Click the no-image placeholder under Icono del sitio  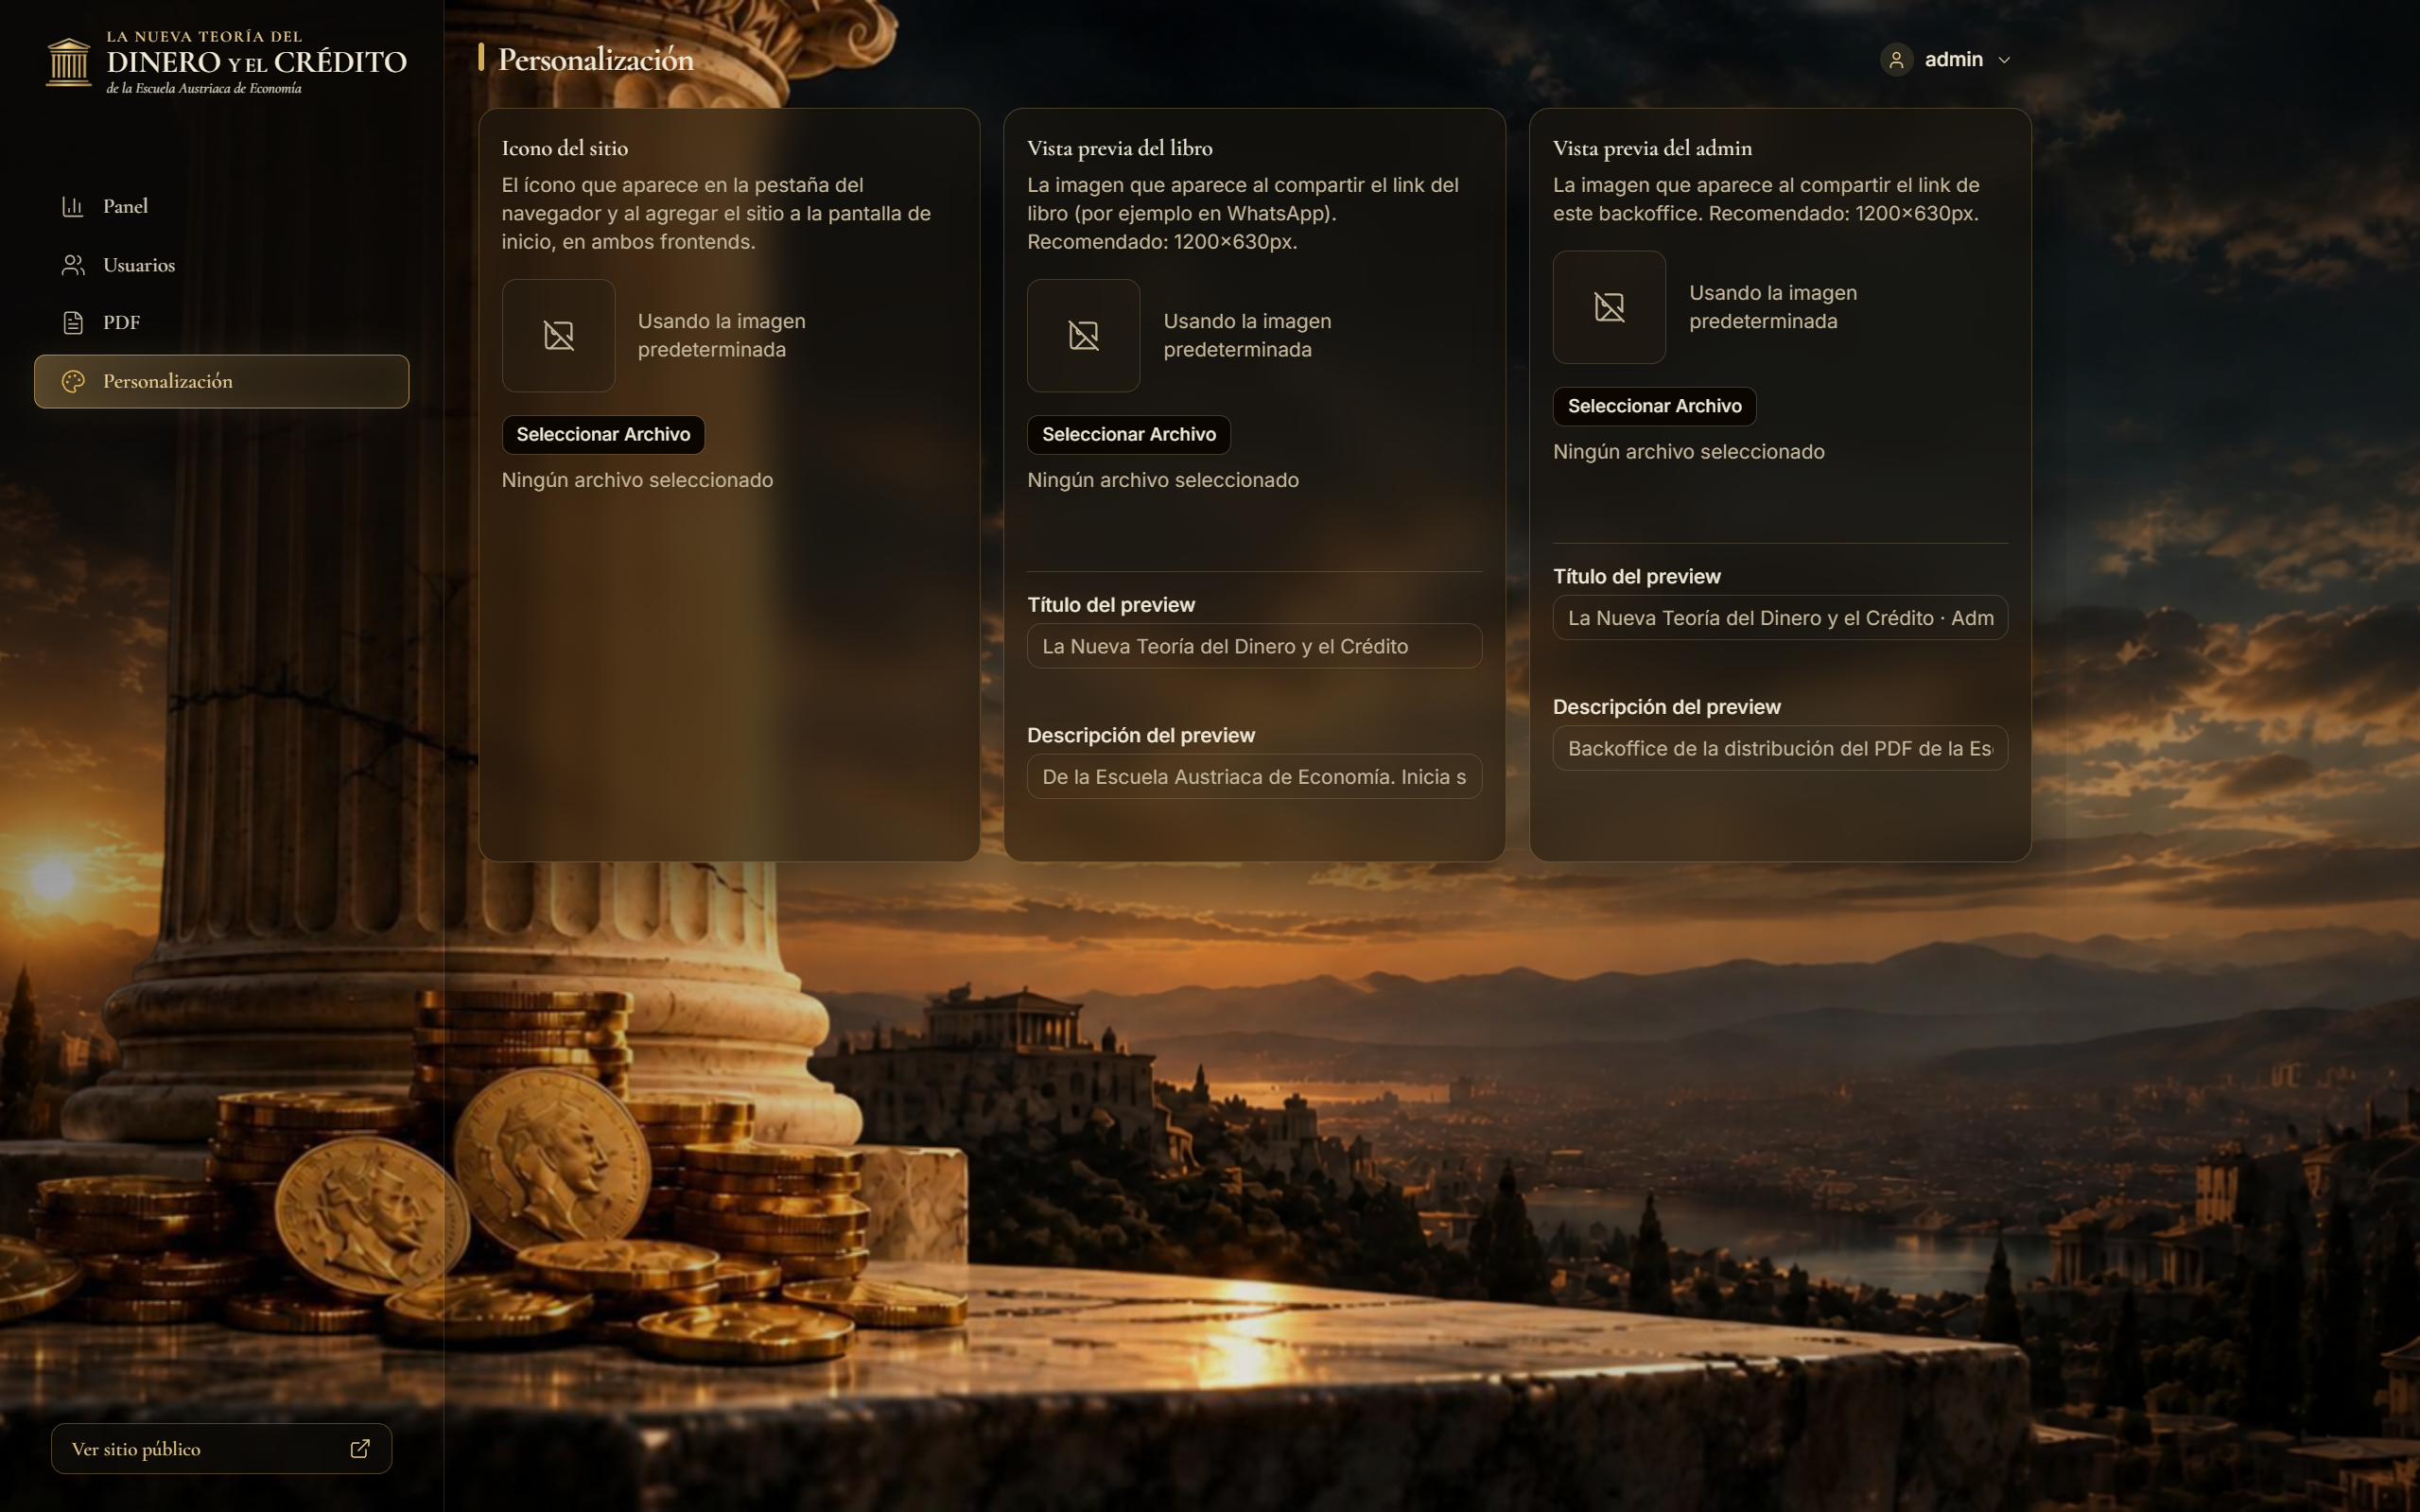[558, 336]
